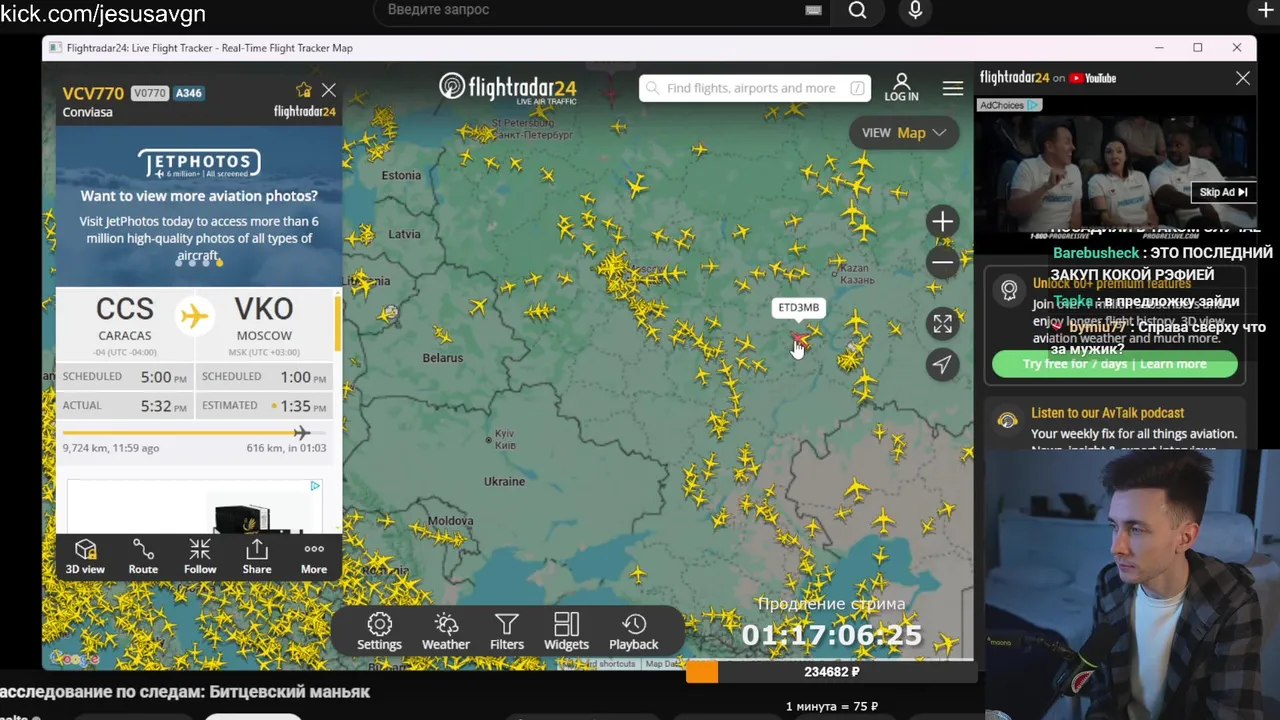The width and height of the screenshot is (1280, 720).
Task: Open the Weather layer panel
Action: pos(446,632)
